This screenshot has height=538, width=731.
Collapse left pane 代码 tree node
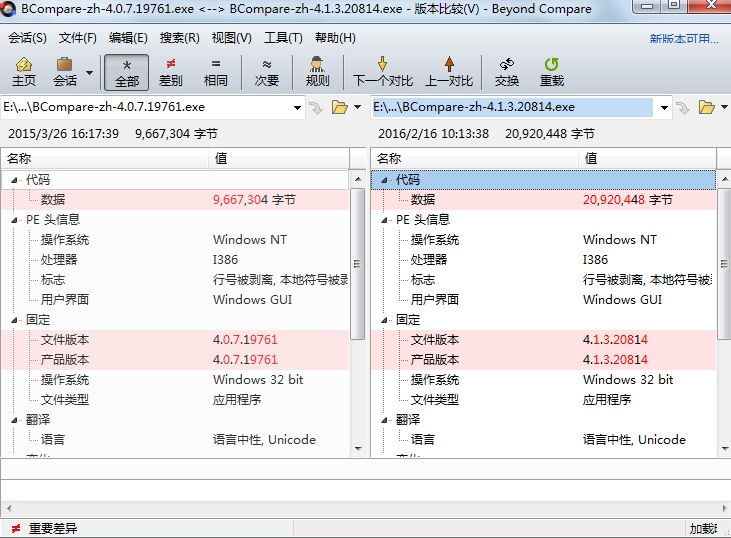pyautogui.click(x=14, y=180)
